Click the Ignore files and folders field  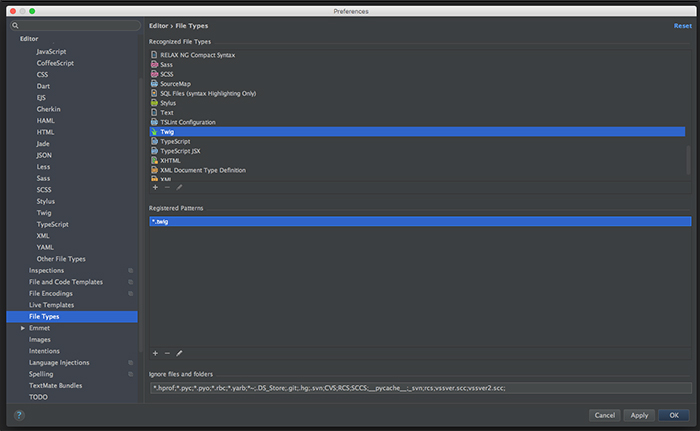[x=421, y=388]
